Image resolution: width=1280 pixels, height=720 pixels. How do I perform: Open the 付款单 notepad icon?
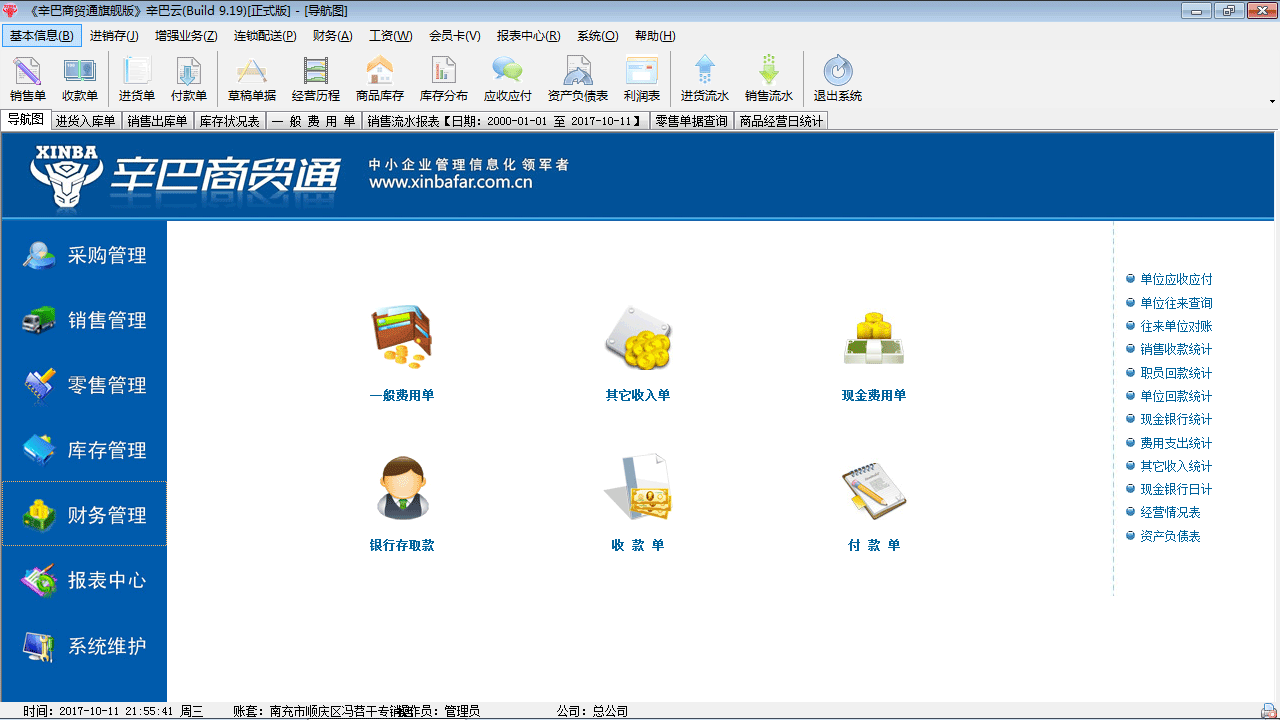pyautogui.click(x=874, y=490)
